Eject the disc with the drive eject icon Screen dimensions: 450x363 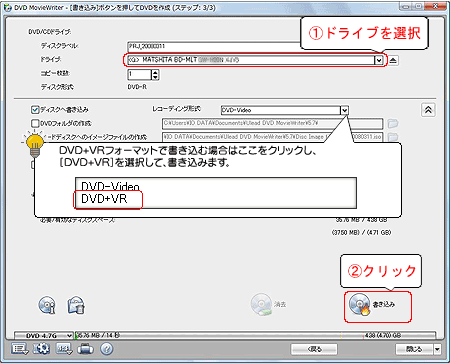click(393, 60)
